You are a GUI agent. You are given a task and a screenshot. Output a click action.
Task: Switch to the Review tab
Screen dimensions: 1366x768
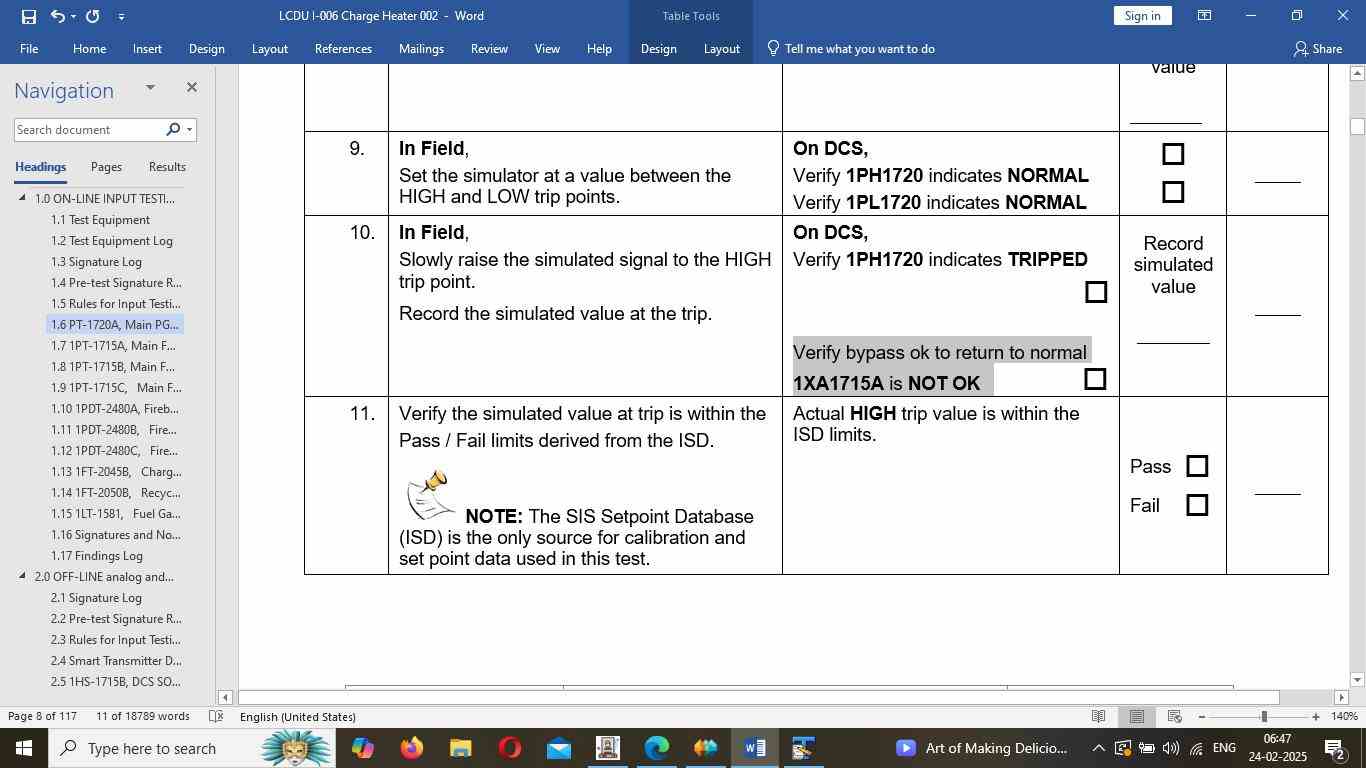(x=489, y=48)
